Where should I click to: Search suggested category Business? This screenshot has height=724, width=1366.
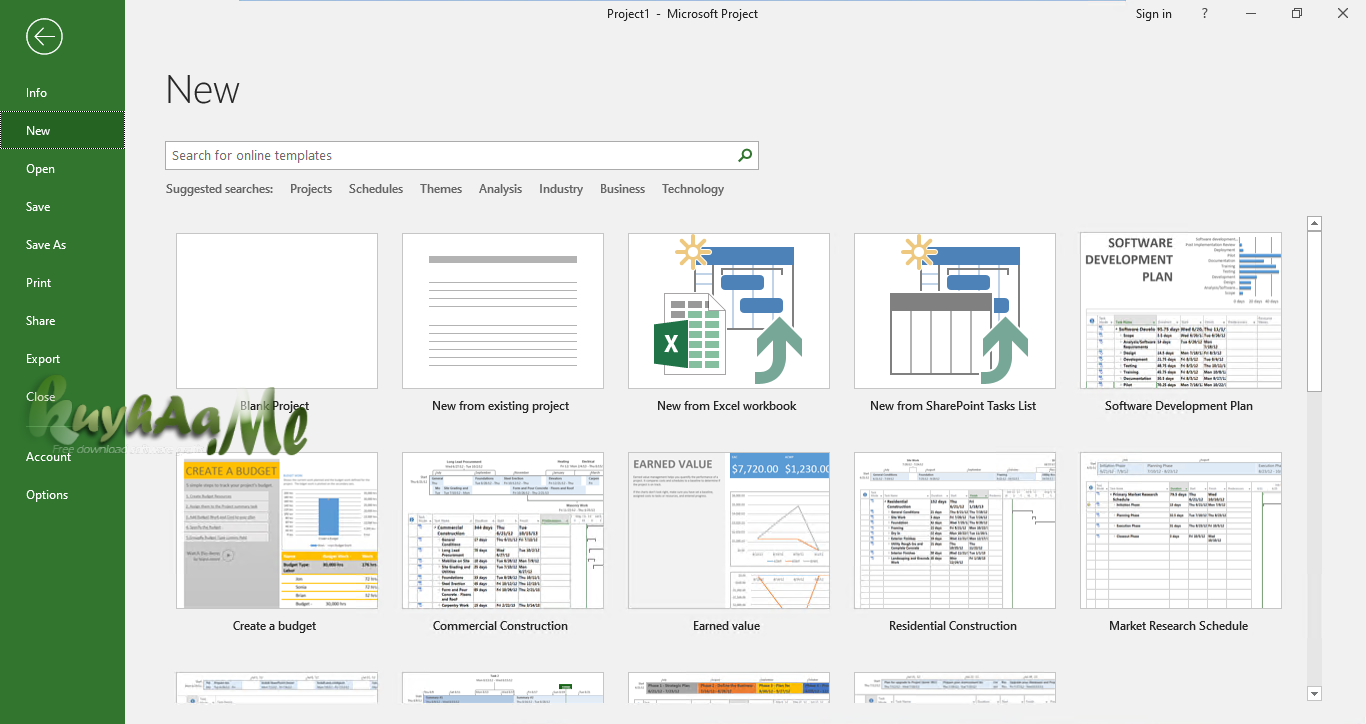tap(622, 189)
